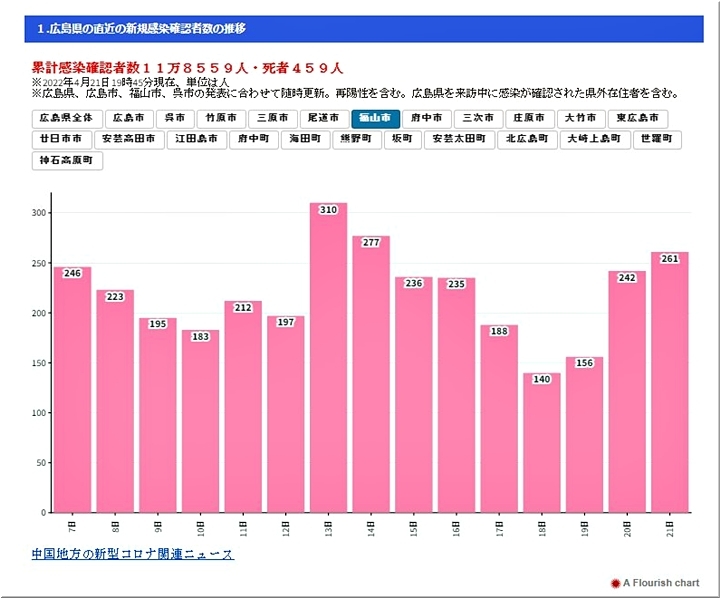Click the 13日 bar showing 310
The image size is (720, 598).
[328, 360]
